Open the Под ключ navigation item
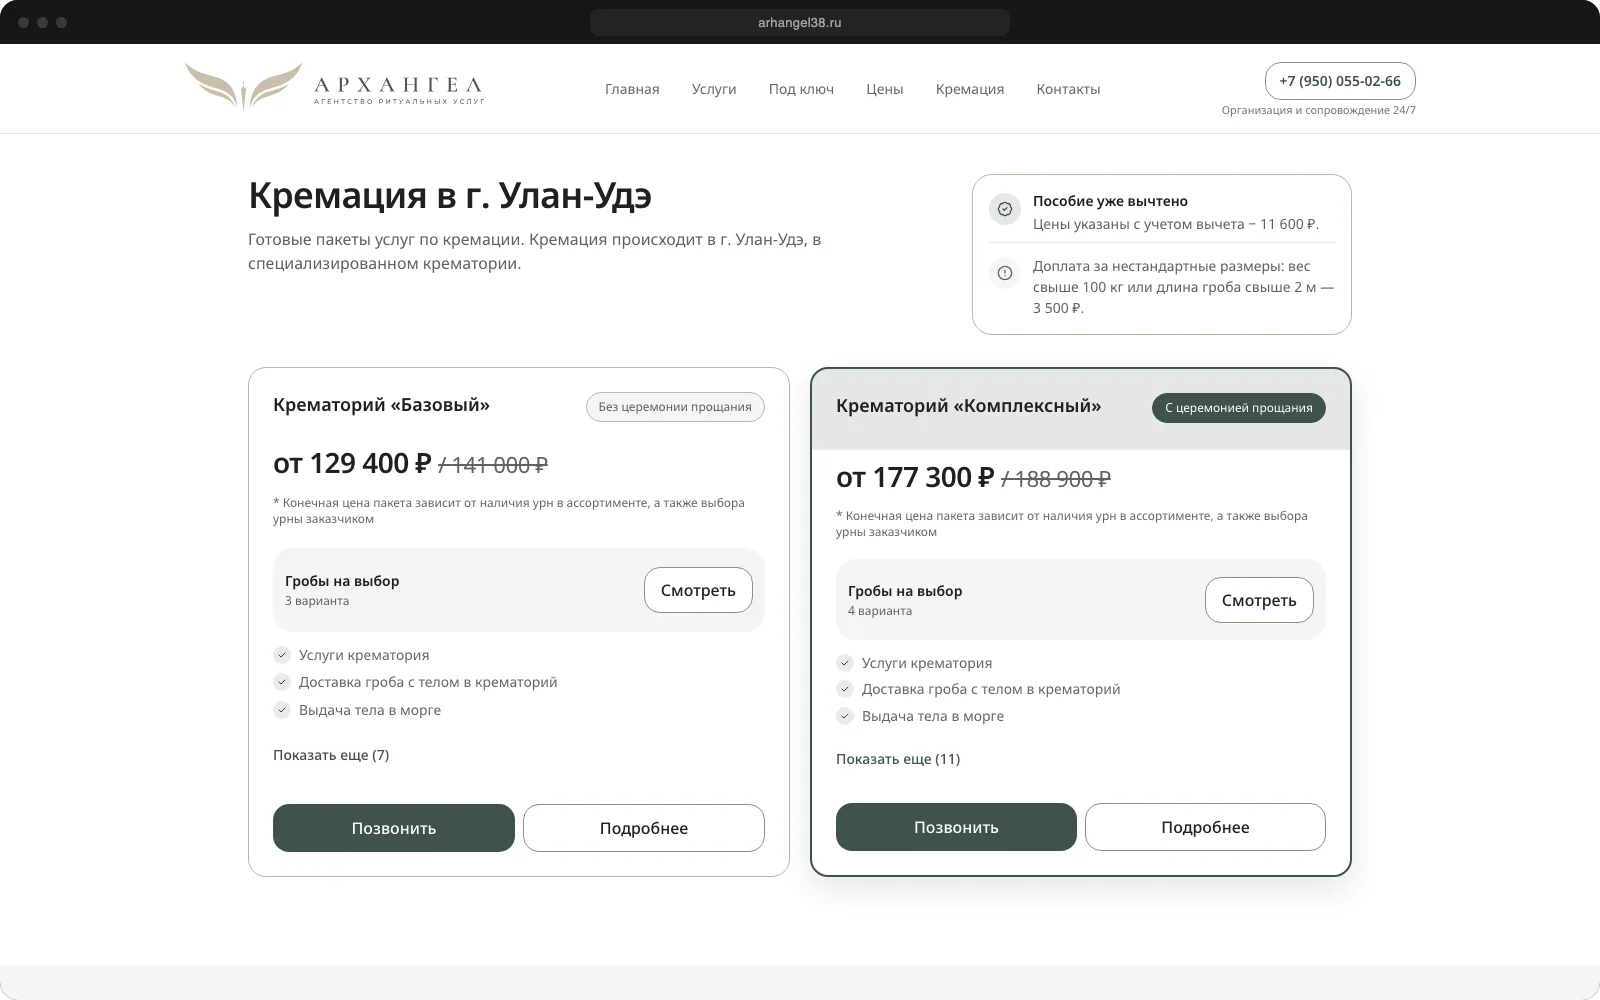Image resolution: width=1600 pixels, height=1000 pixels. pos(801,89)
